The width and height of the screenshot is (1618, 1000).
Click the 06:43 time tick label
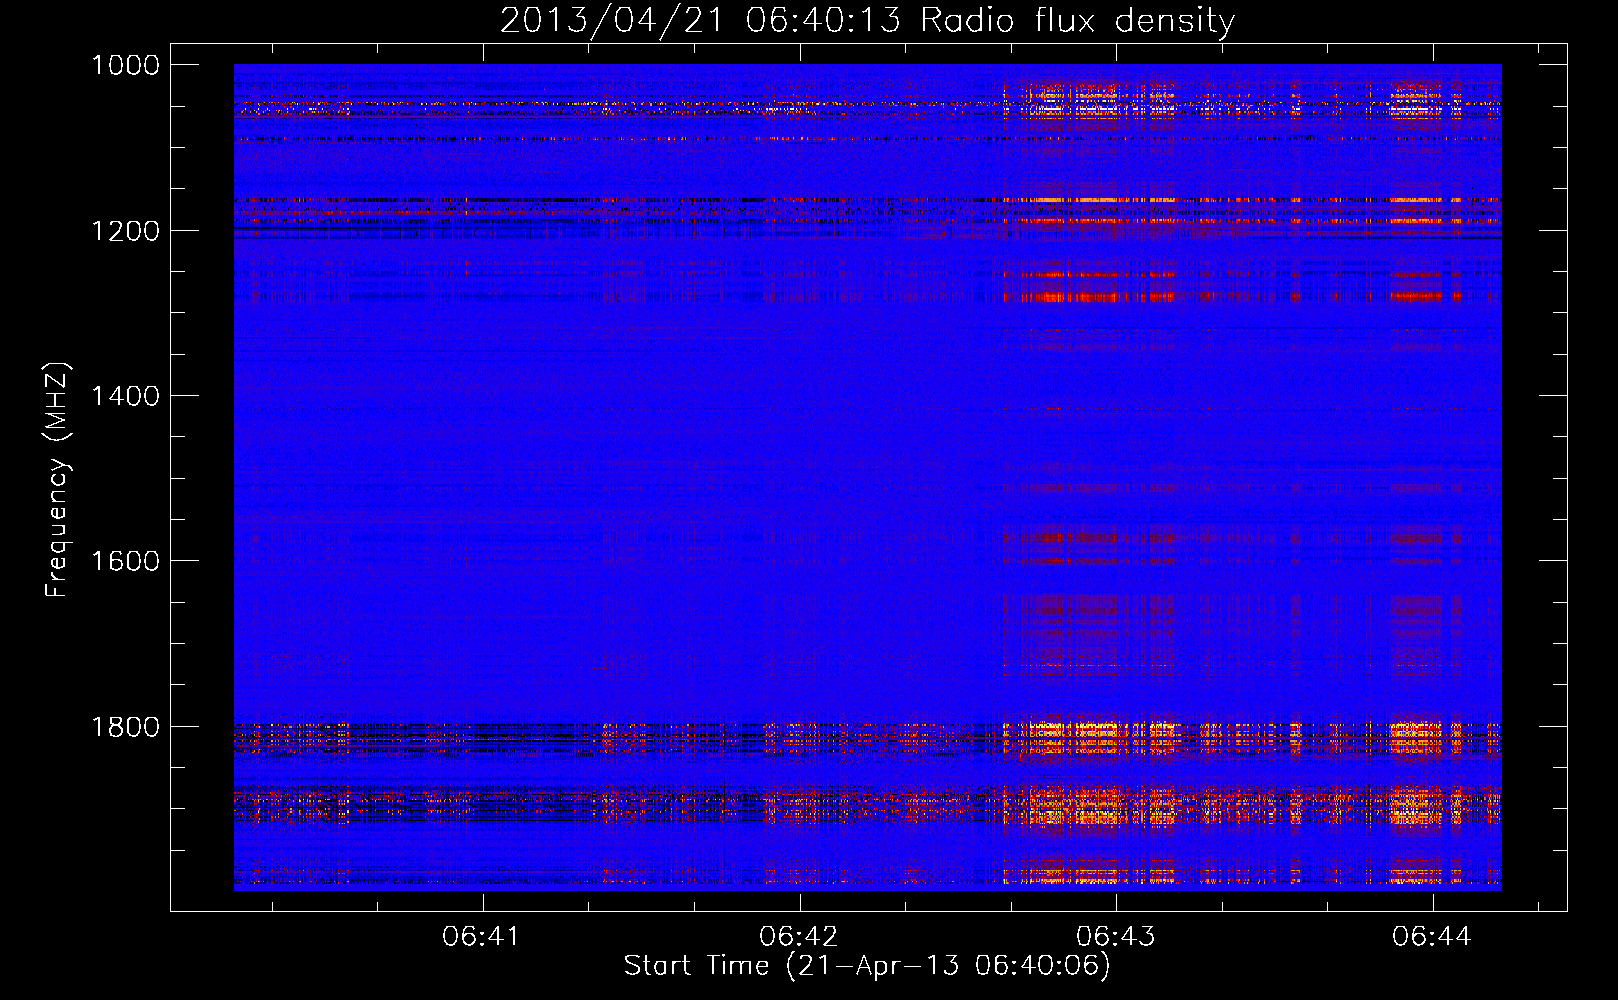pyautogui.click(x=1115, y=936)
